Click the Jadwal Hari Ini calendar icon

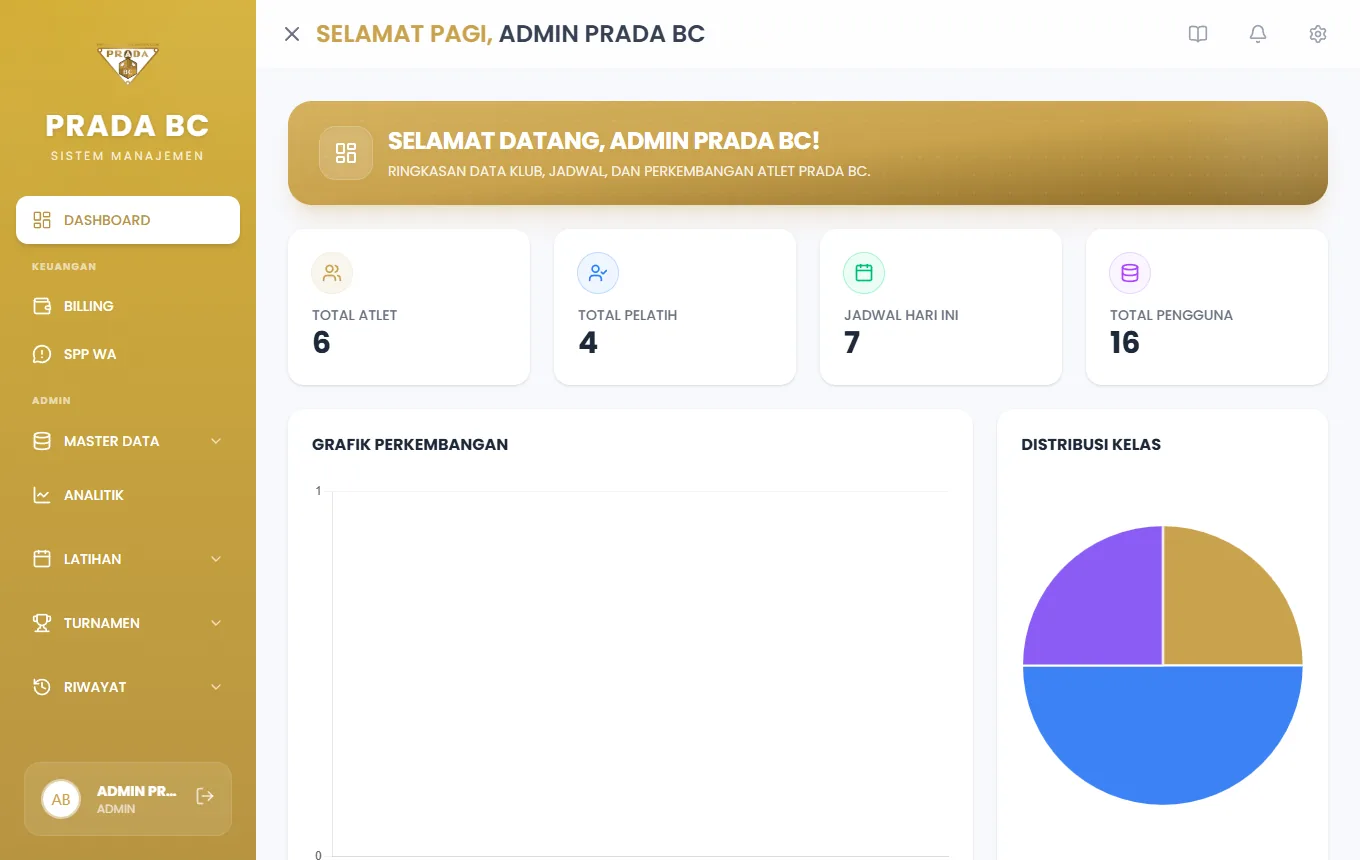point(864,273)
